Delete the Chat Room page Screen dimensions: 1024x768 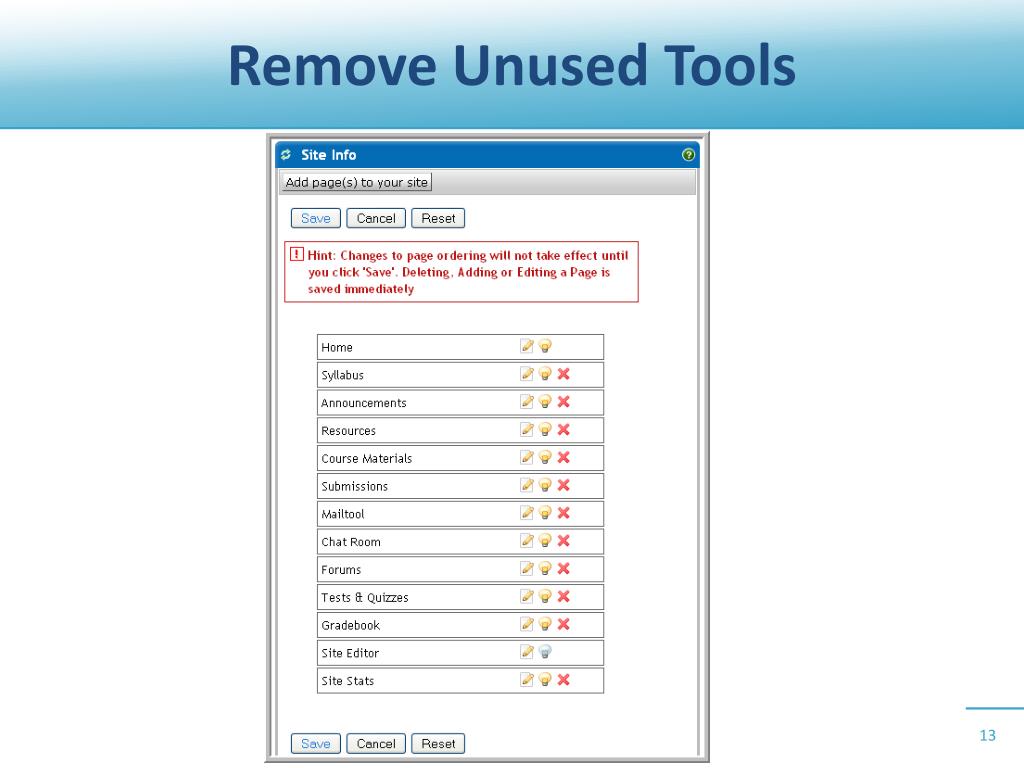click(x=564, y=541)
